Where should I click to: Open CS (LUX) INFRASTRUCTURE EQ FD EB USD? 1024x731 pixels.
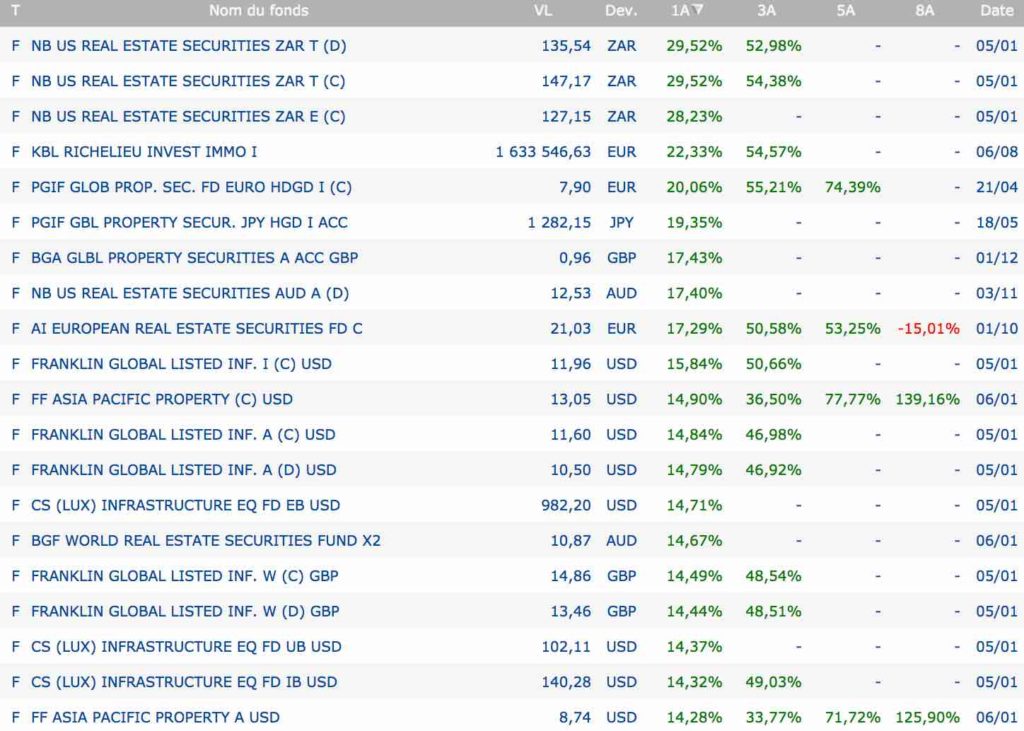pos(185,504)
